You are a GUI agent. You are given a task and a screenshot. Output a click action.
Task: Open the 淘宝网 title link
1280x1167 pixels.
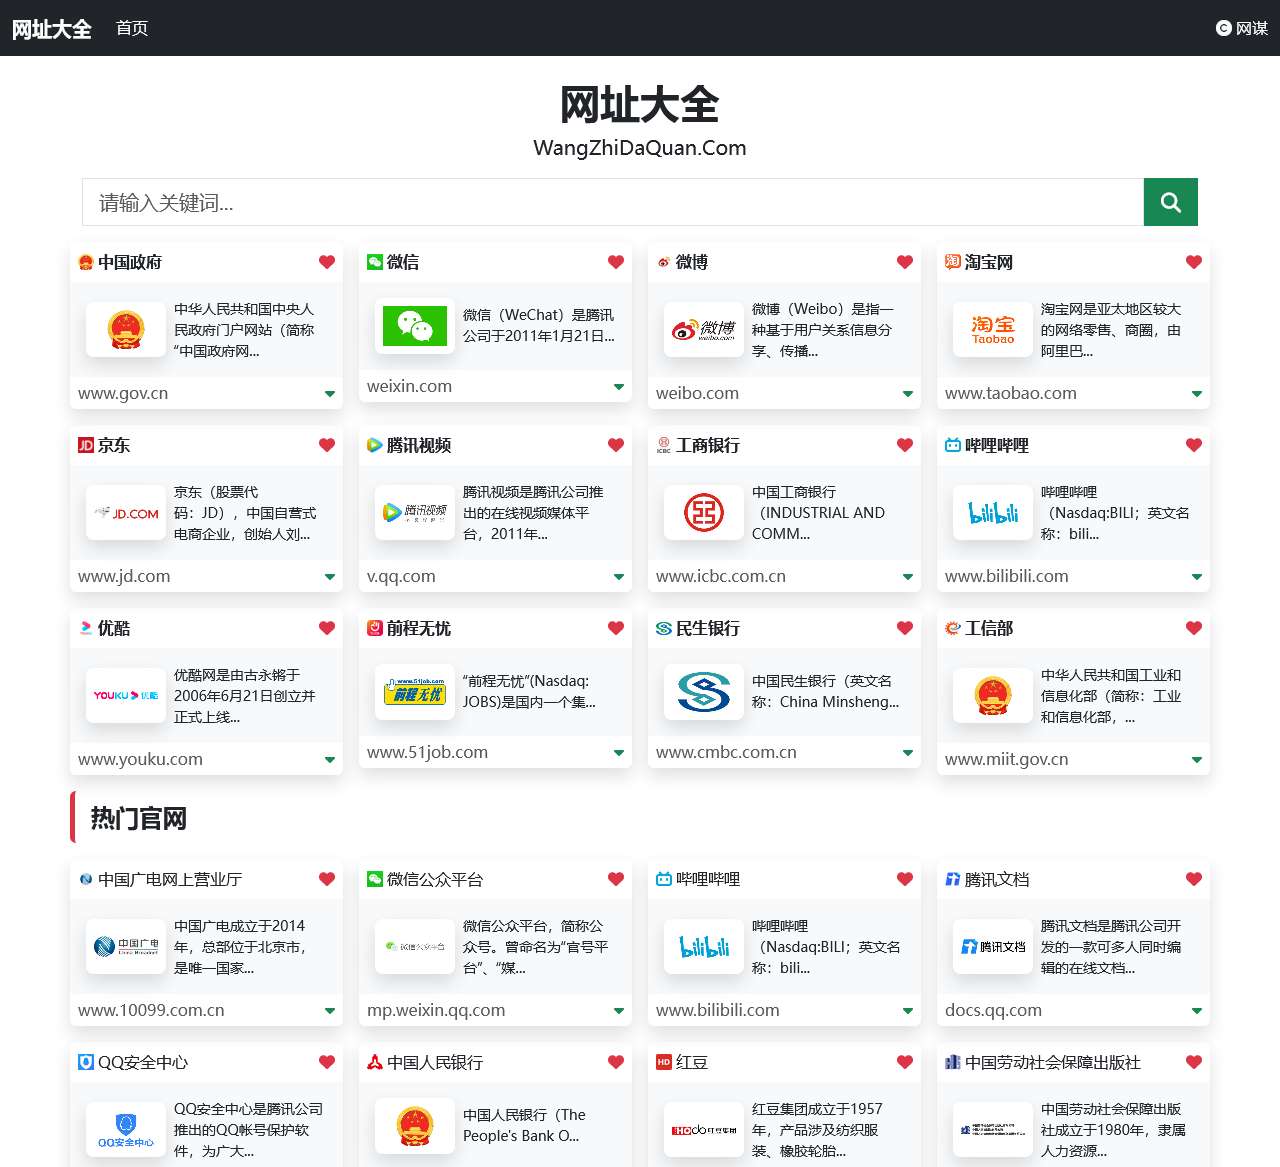point(989,262)
